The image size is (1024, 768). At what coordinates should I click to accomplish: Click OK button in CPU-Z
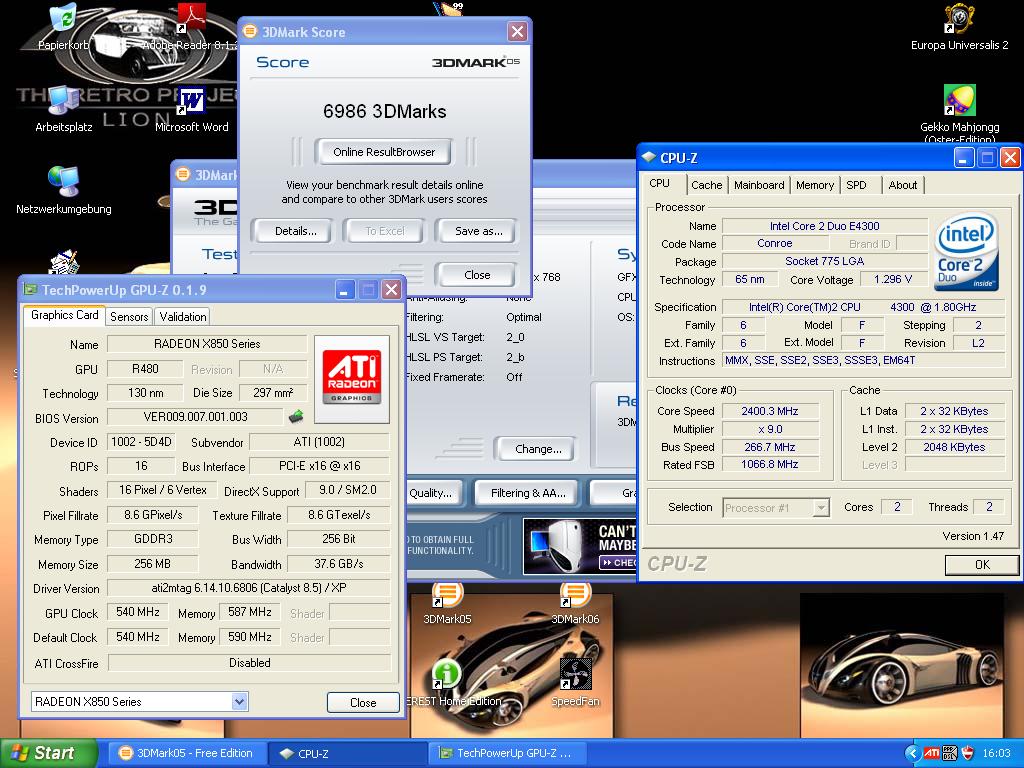click(x=982, y=565)
